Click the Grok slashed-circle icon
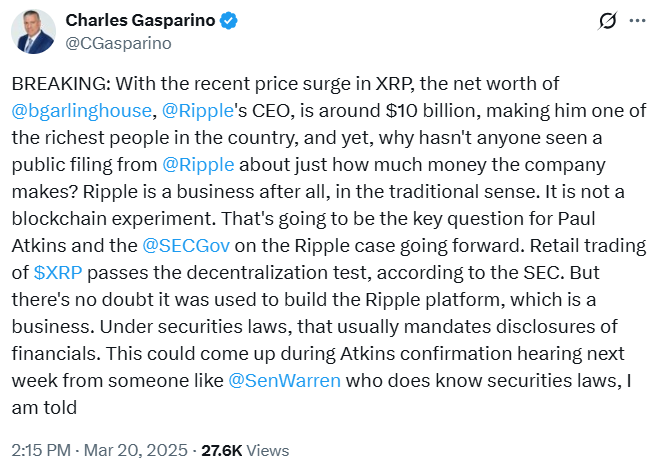Screen dimensions: 662x467 (607, 21)
